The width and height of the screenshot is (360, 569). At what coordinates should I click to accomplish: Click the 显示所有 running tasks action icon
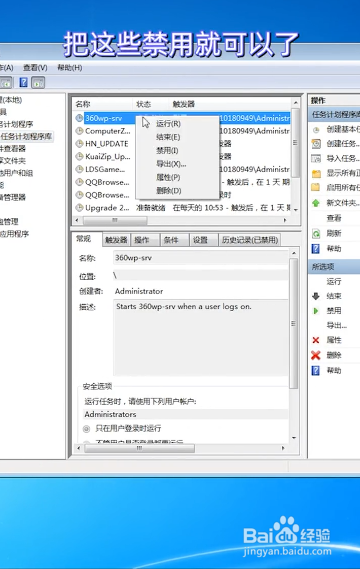(316, 173)
